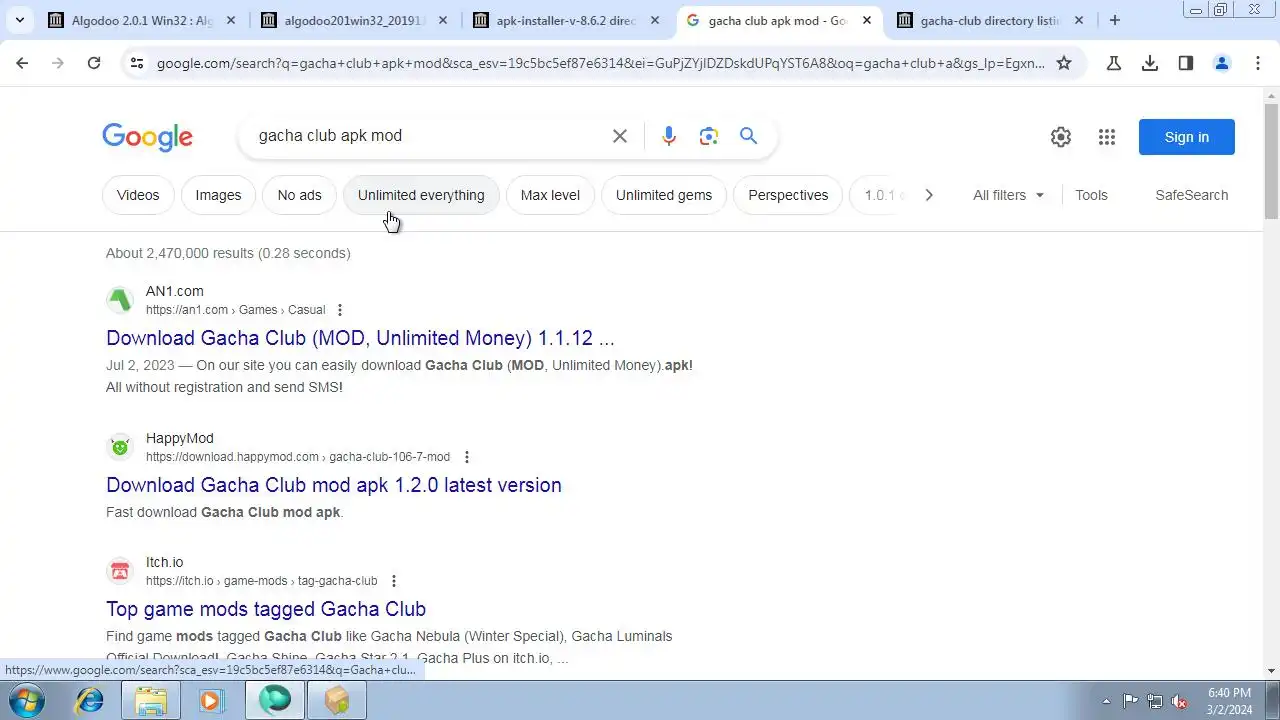Viewport: 1280px width, 720px height.
Task: Open Chrome Labs flask icon
Action: tap(1114, 63)
